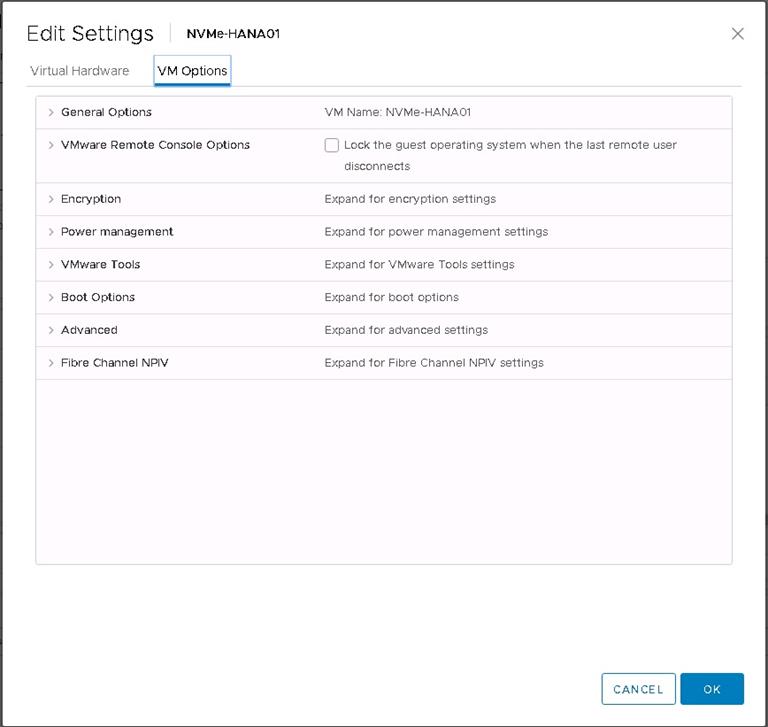The image size is (768, 727).
Task: Expand the VMware Remote Console Options chevron
Action: 51,145
